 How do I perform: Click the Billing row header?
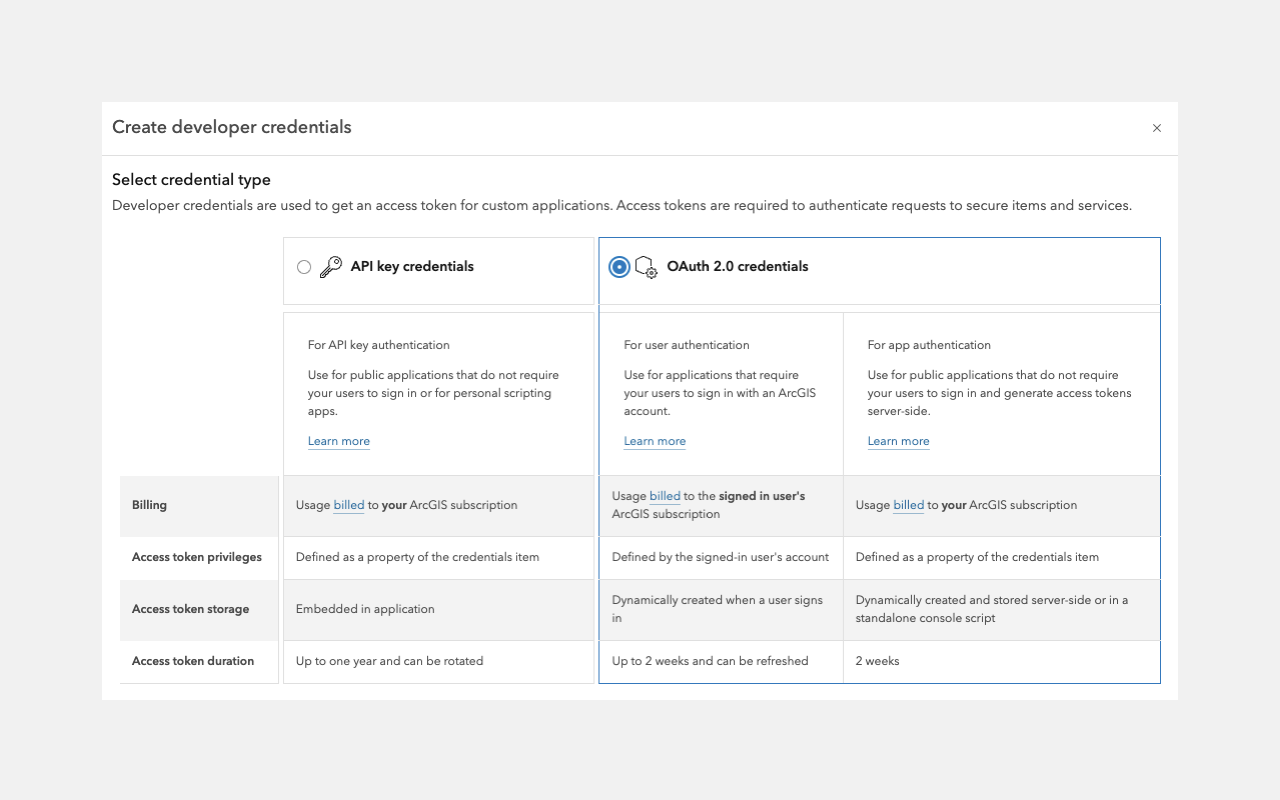(150, 505)
